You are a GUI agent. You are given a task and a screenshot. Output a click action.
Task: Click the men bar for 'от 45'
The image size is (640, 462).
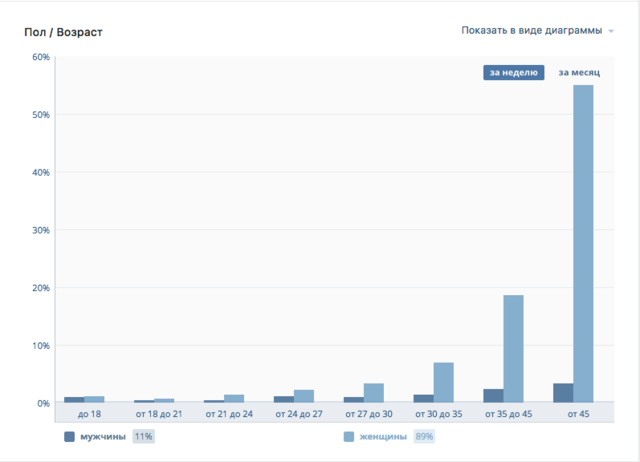click(x=563, y=393)
